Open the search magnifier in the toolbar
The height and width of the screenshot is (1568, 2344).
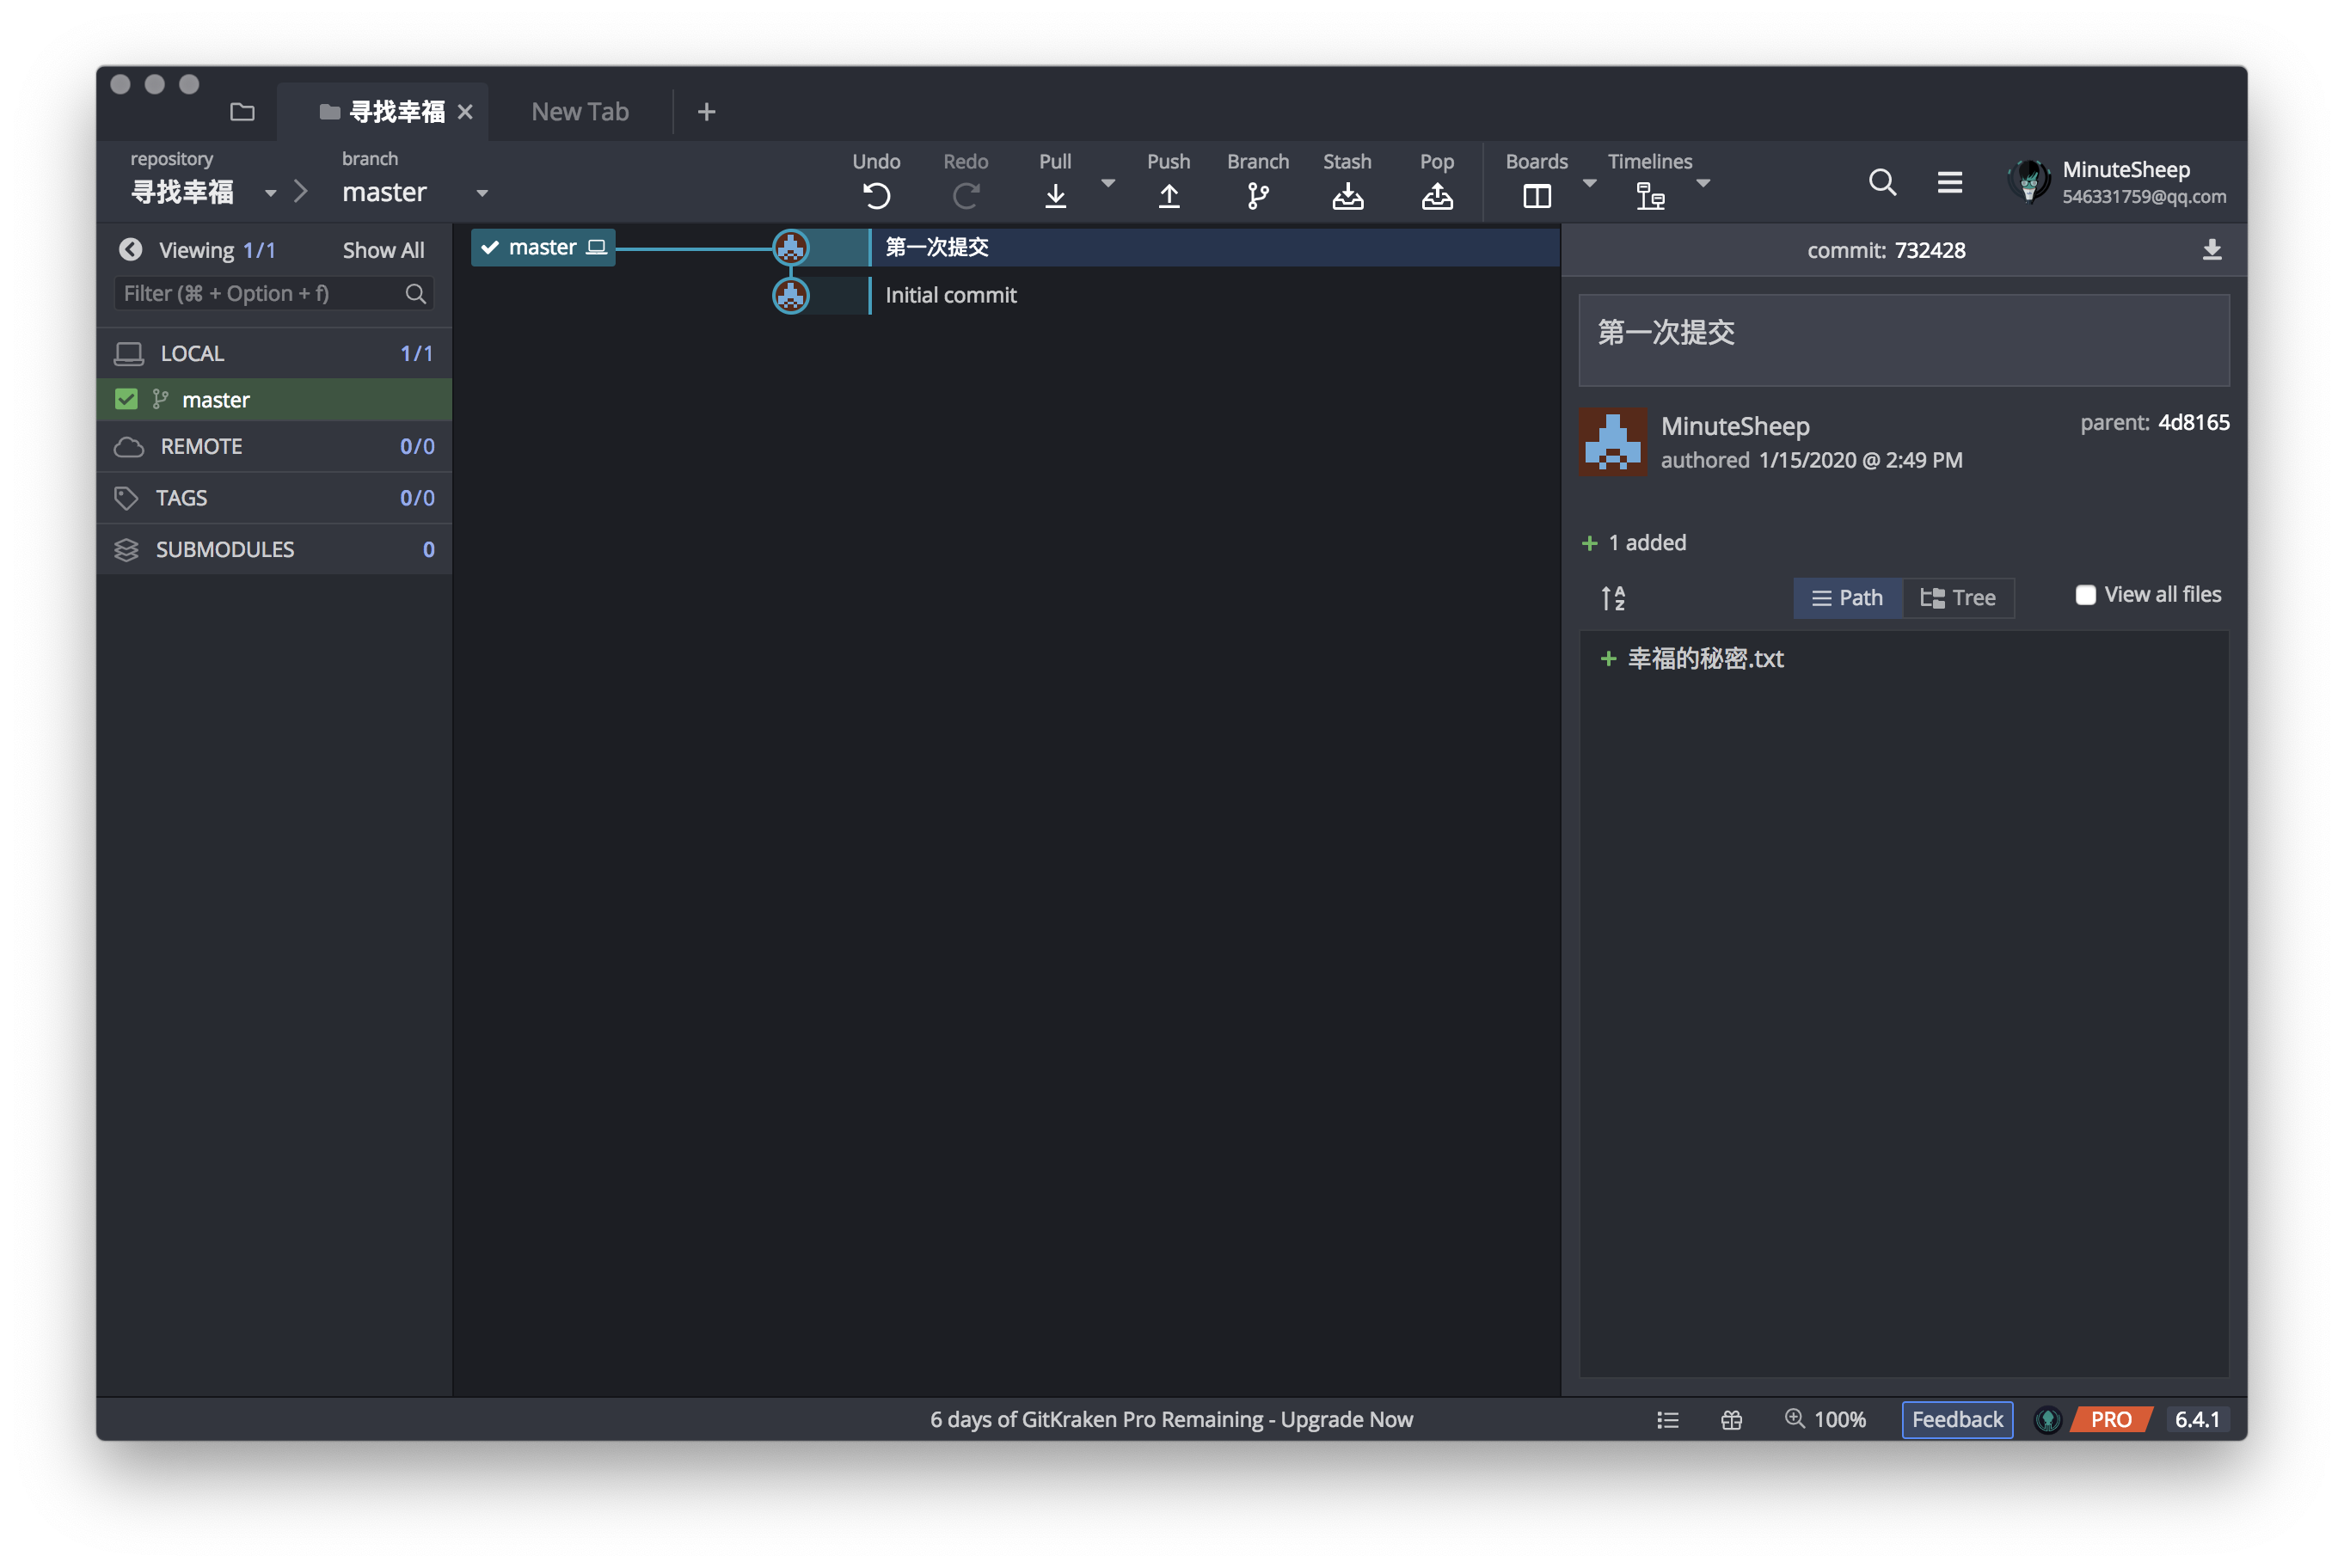point(1882,182)
